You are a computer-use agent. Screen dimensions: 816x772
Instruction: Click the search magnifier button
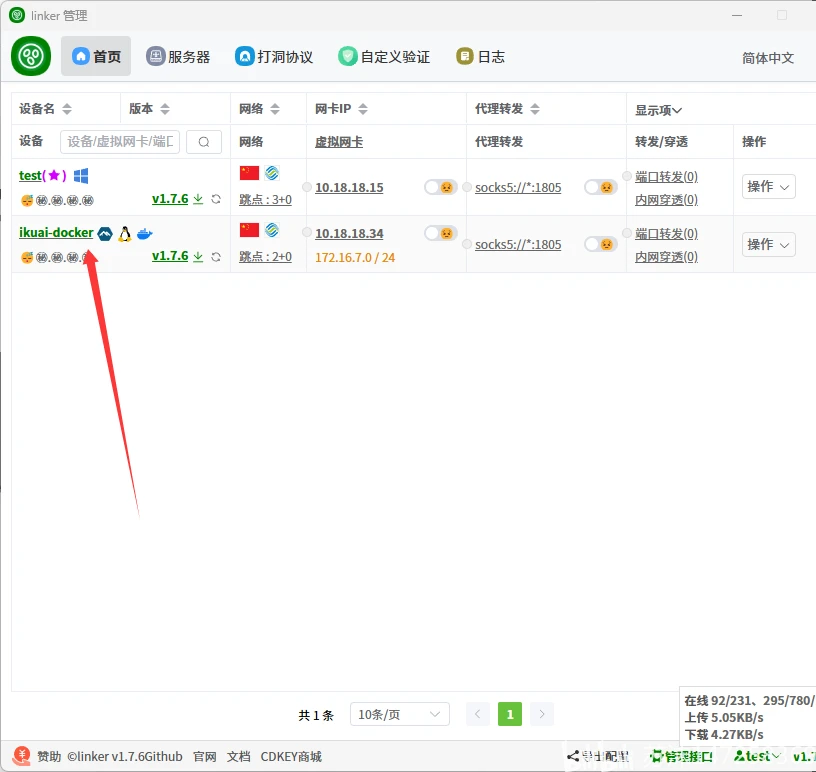point(204,142)
